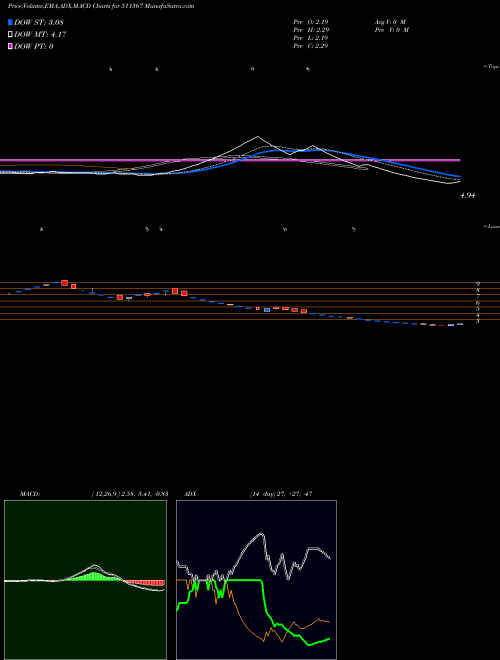Click the 'Pre H: 2.29' high value
This screenshot has width=500, height=660.
pos(311,30)
